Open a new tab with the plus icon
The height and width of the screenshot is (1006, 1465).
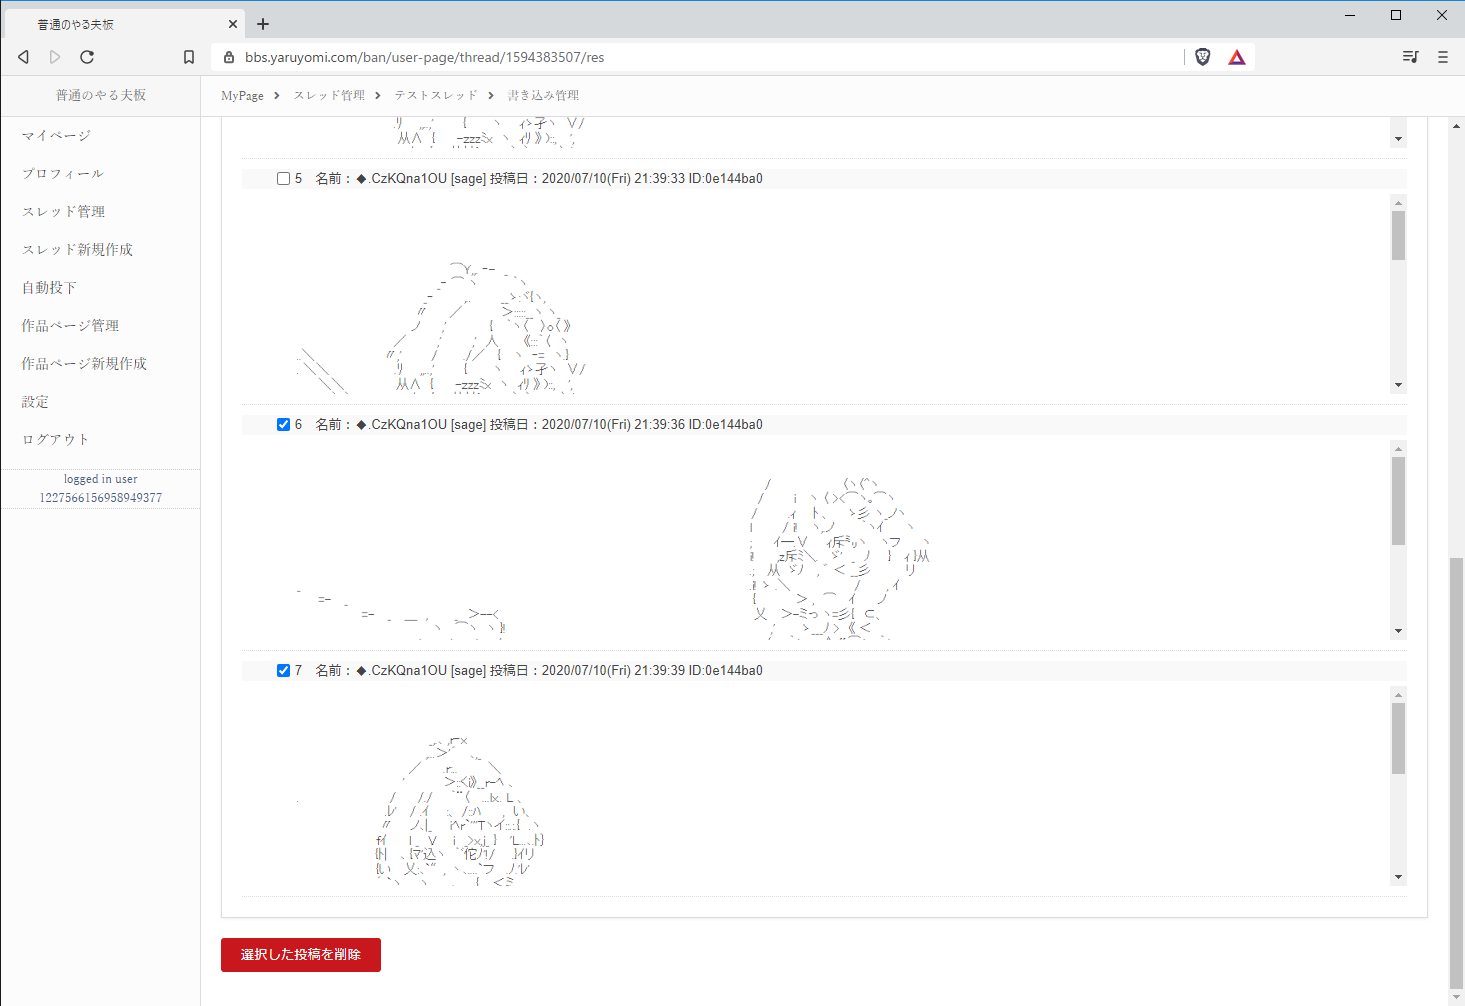[263, 23]
